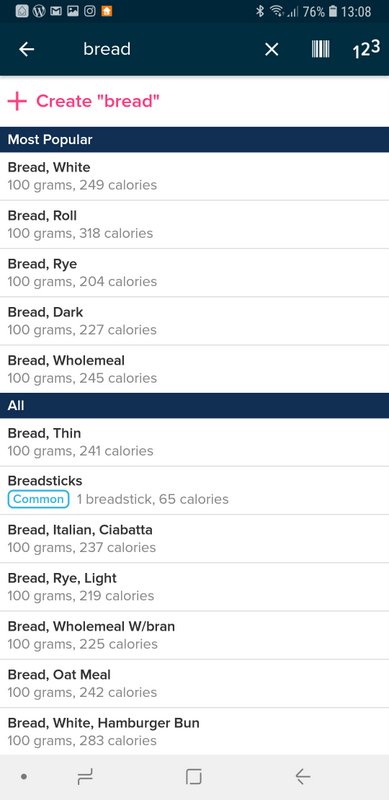Select Bread, Oat Meal item
The height and width of the screenshot is (800, 389).
194,684
